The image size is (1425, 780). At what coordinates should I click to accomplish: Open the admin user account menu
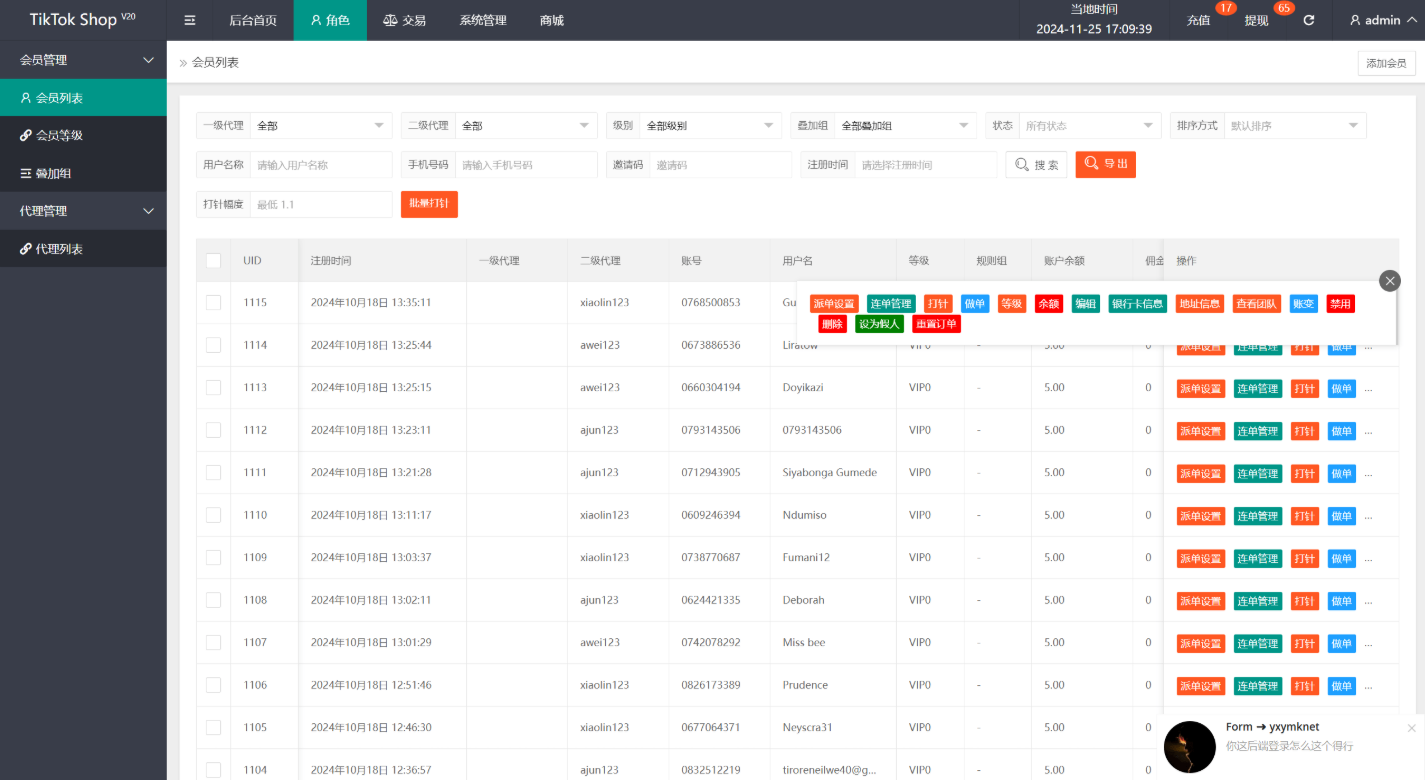click(x=1381, y=20)
